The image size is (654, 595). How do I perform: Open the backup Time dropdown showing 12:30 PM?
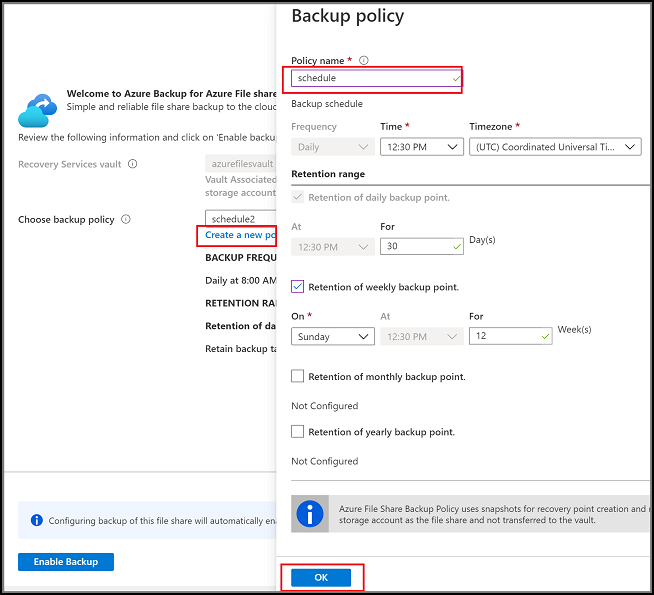[x=422, y=147]
